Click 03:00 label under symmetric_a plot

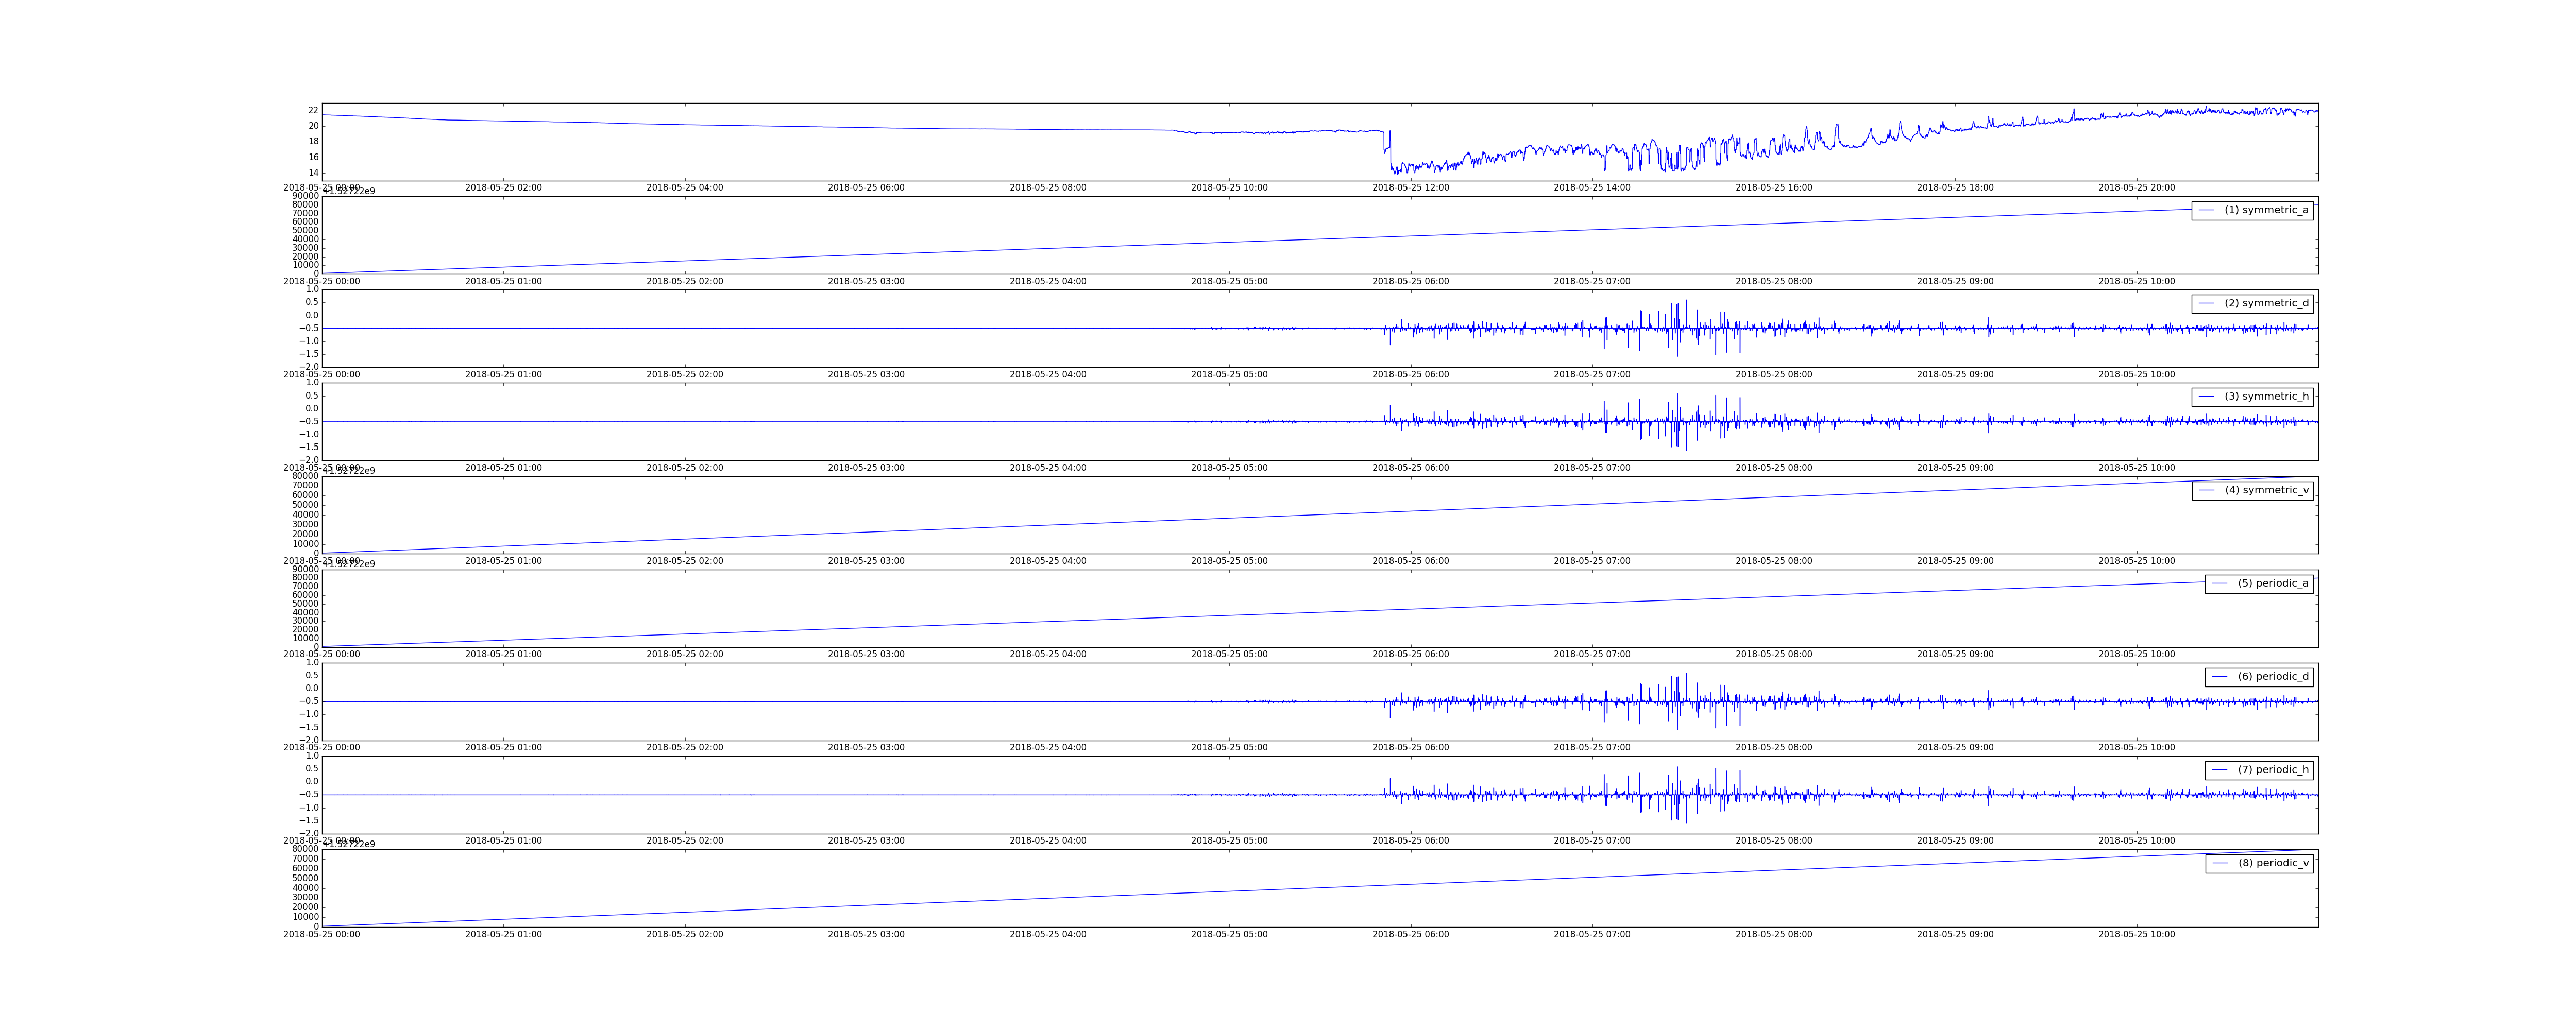(x=866, y=281)
